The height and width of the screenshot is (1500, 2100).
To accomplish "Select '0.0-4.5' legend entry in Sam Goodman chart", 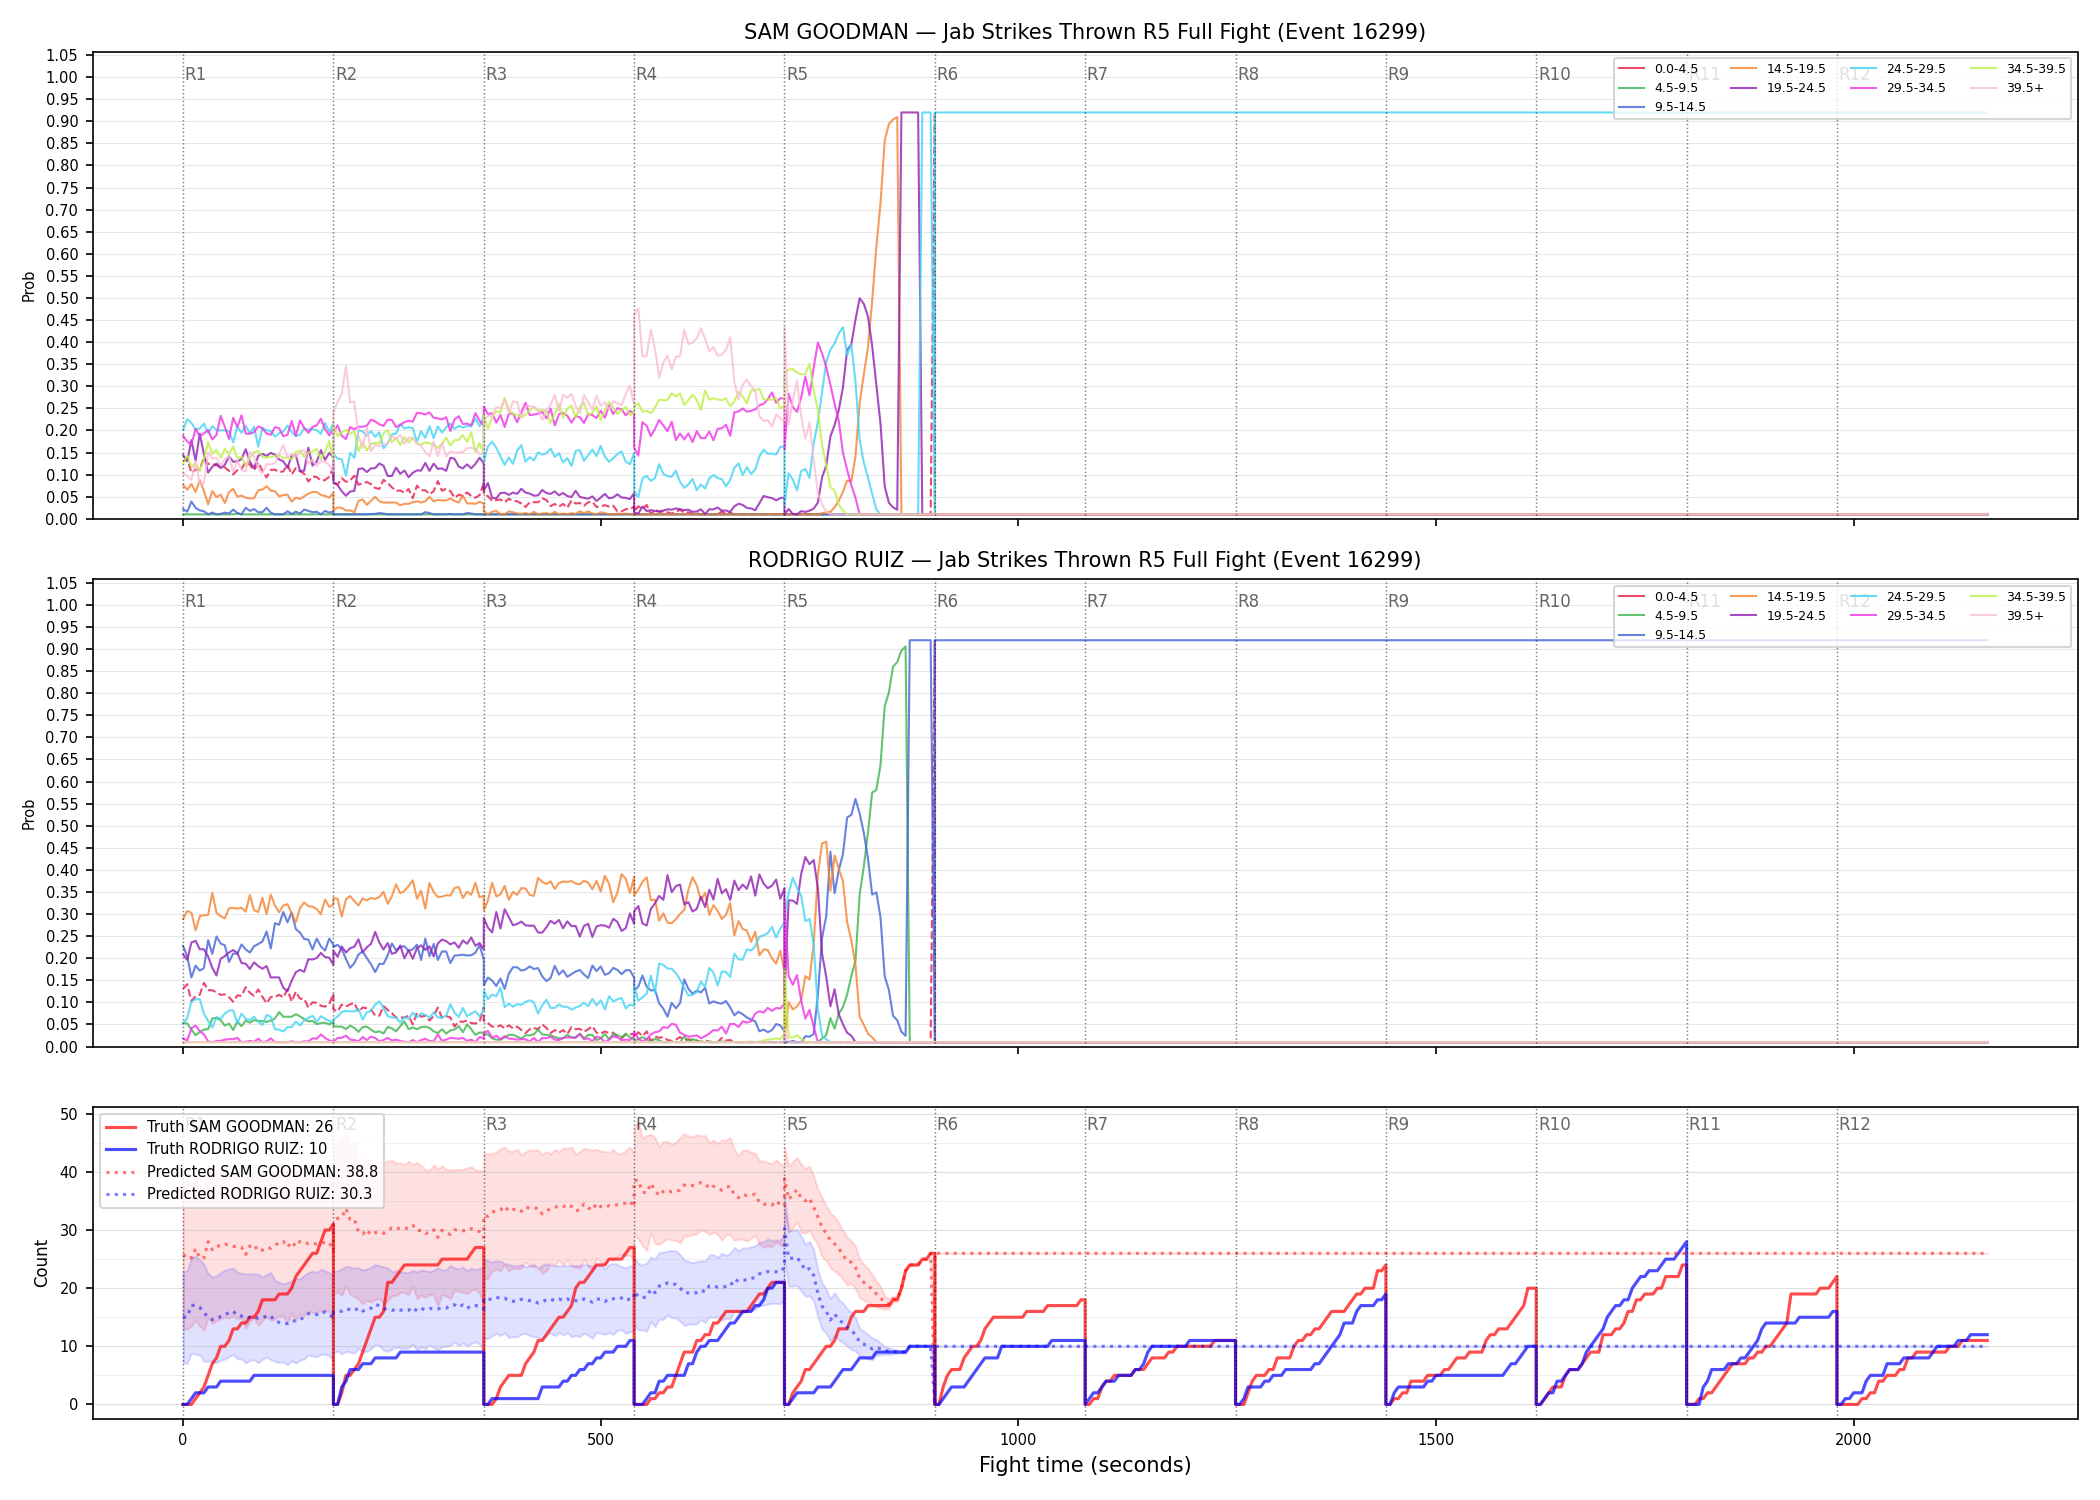I will 1658,69.
